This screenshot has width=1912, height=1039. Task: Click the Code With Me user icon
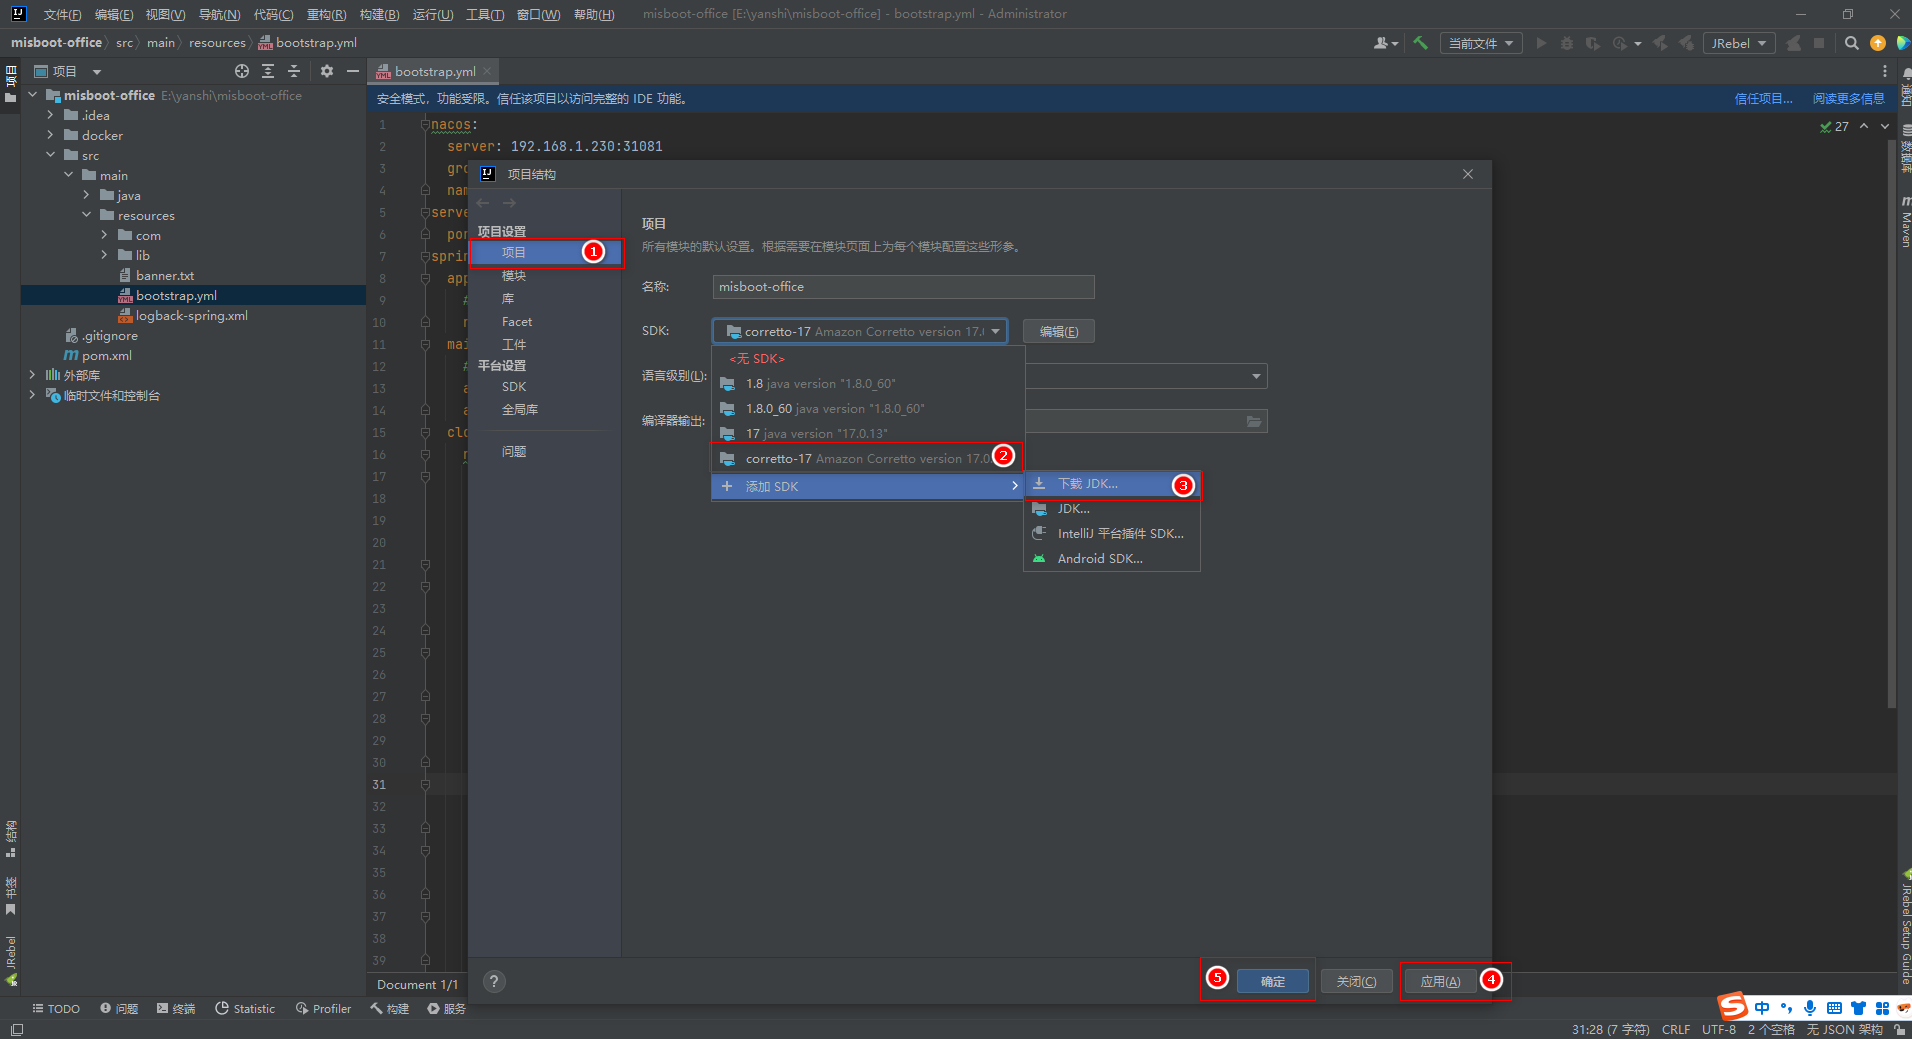tap(1385, 43)
